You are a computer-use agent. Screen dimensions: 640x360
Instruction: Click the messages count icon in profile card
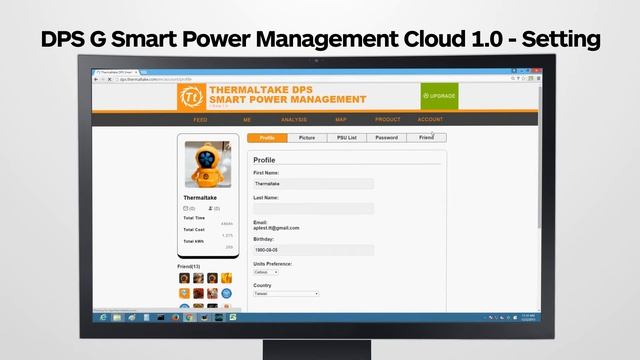(186, 208)
